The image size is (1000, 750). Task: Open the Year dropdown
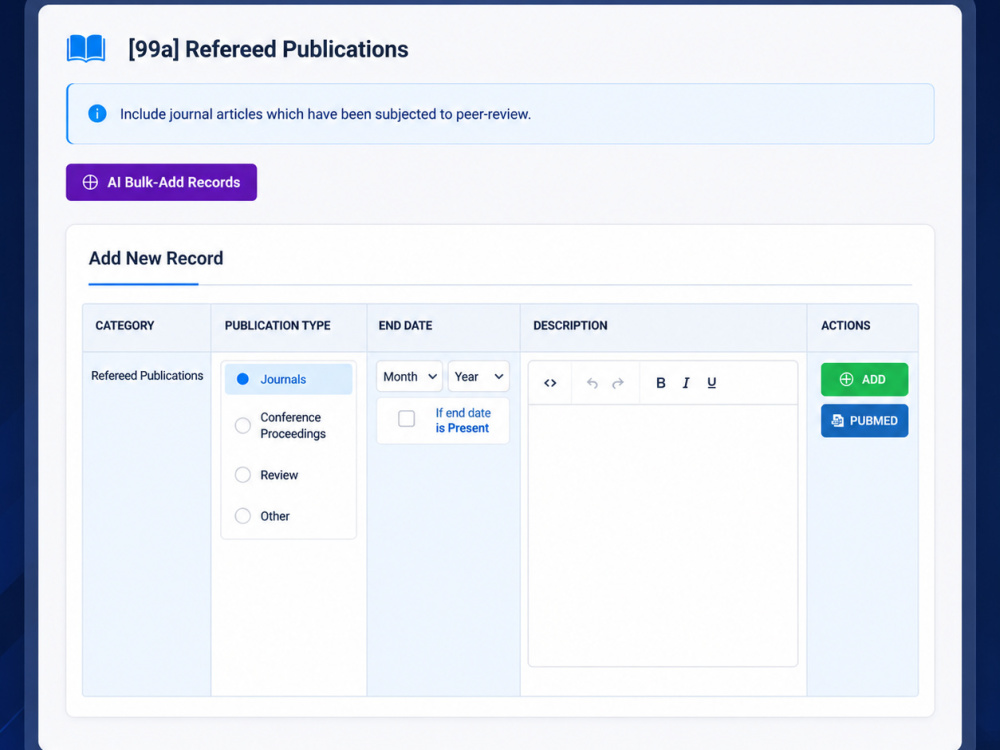(478, 376)
